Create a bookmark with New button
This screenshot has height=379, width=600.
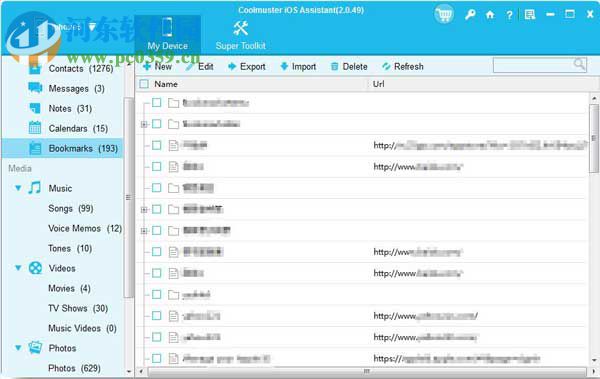tap(157, 67)
